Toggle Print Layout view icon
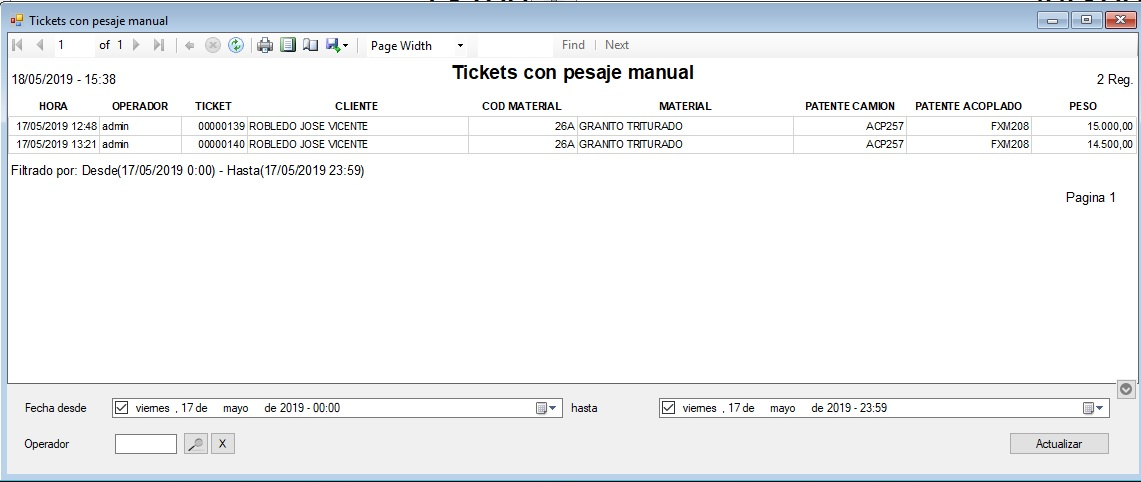This screenshot has width=1141, height=482. 288,45
